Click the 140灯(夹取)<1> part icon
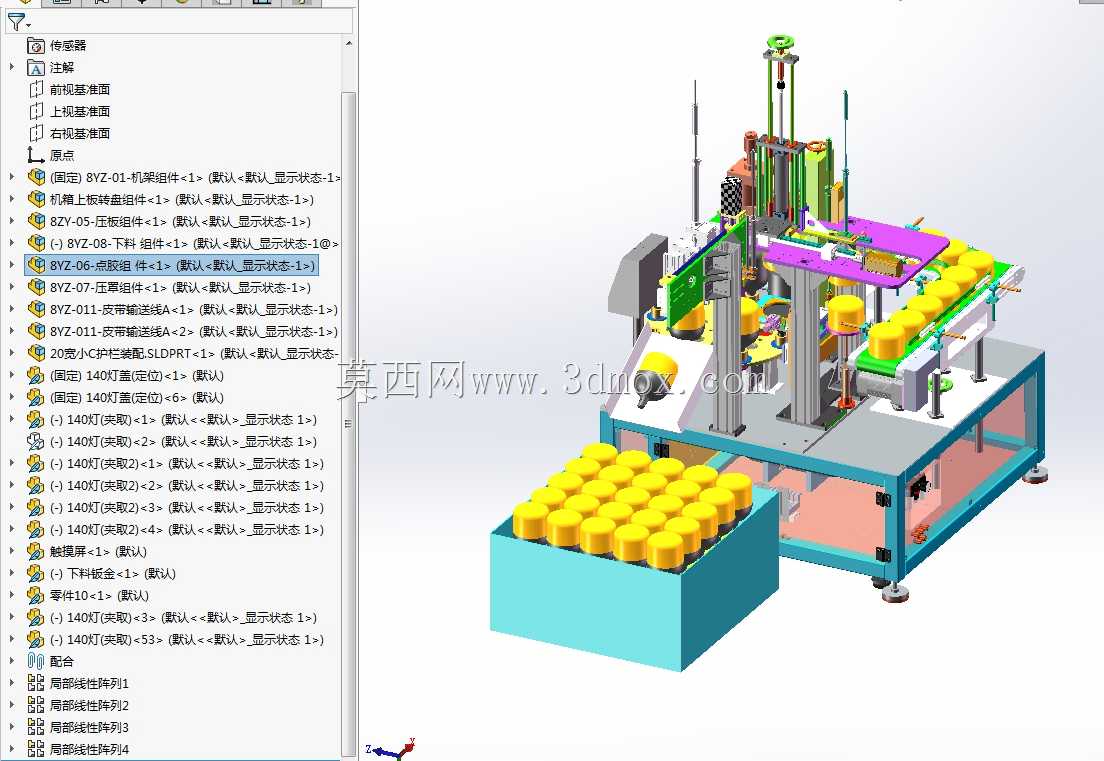Viewport: 1104px width, 761px height. (x=36, y=419)
